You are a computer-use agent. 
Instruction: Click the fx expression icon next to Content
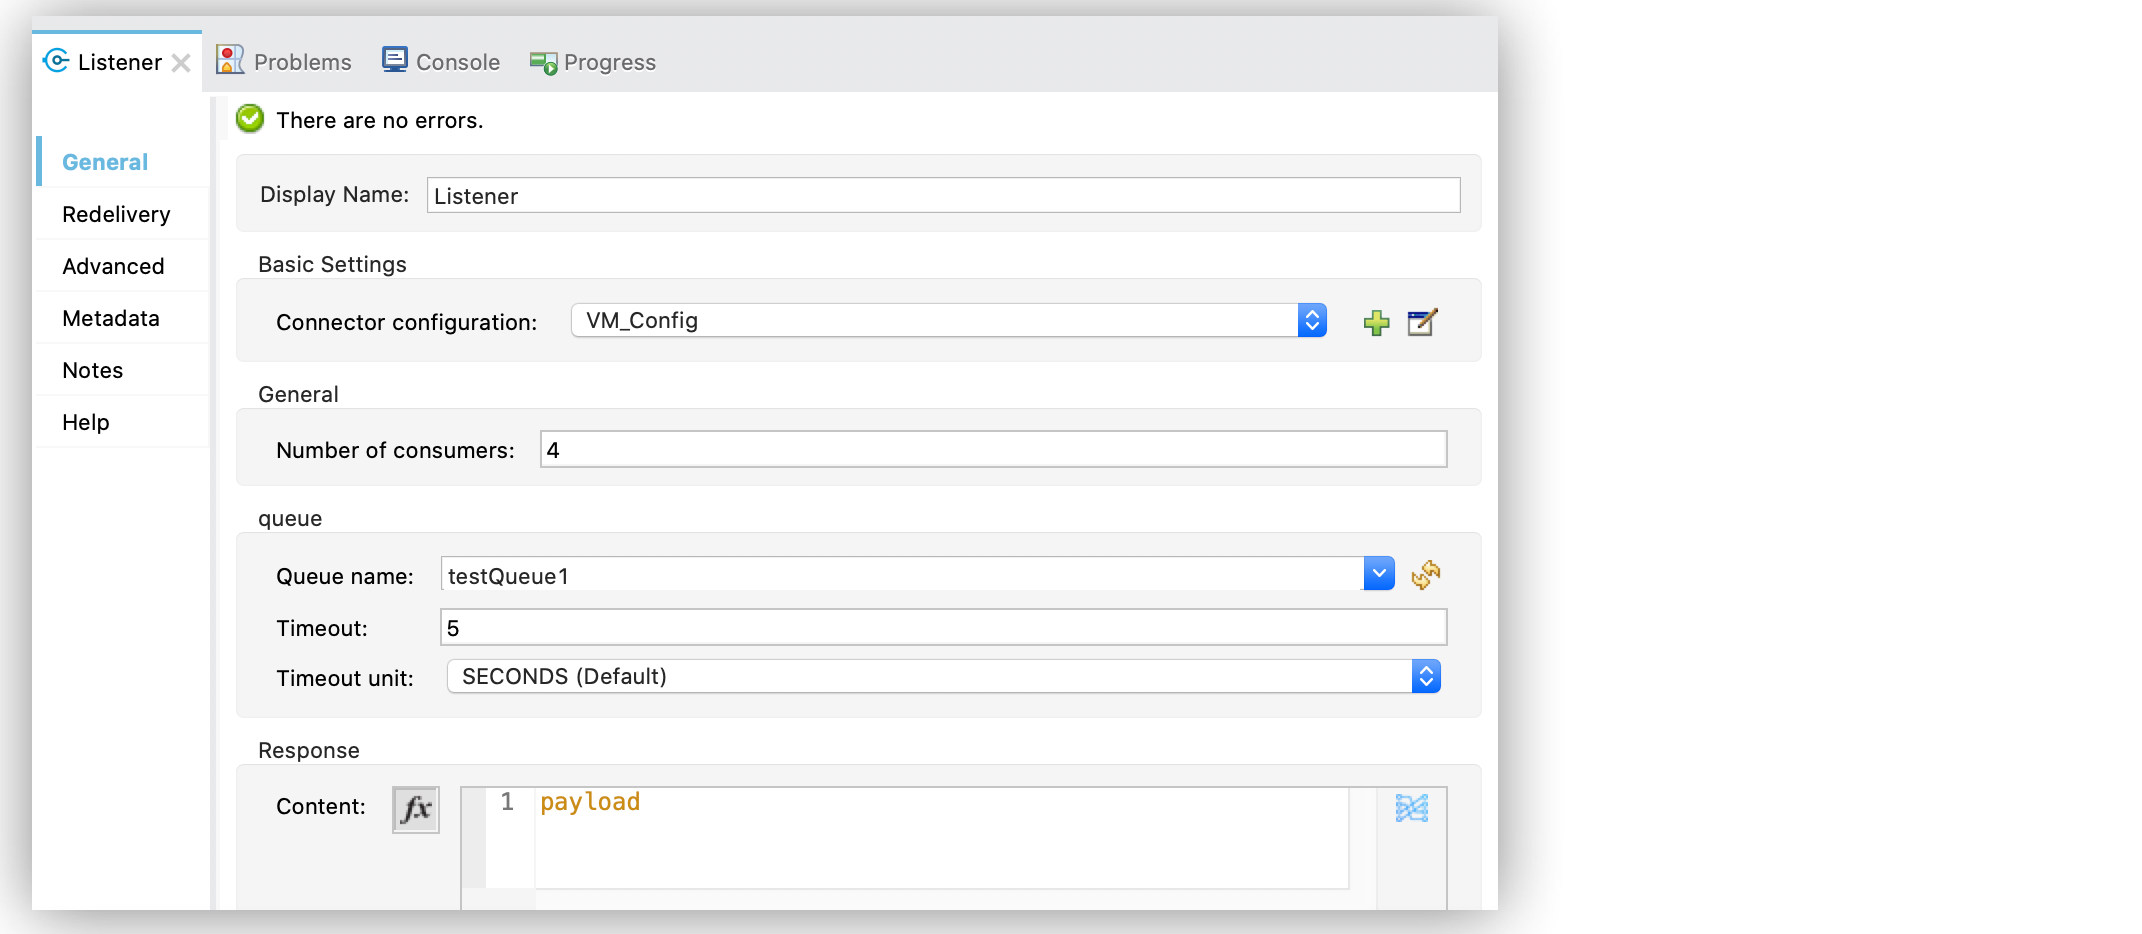point(415,809)
